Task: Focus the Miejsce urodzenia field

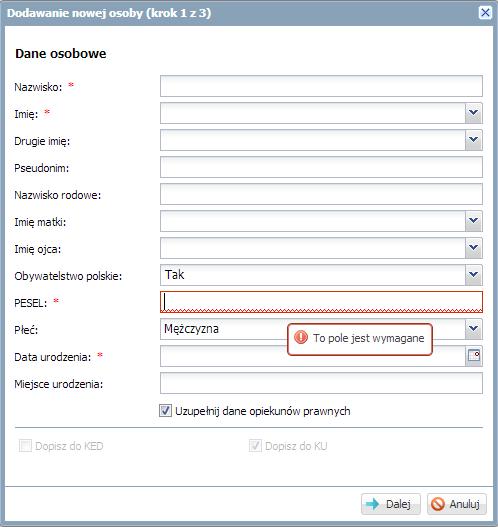Action: [321, 383]
